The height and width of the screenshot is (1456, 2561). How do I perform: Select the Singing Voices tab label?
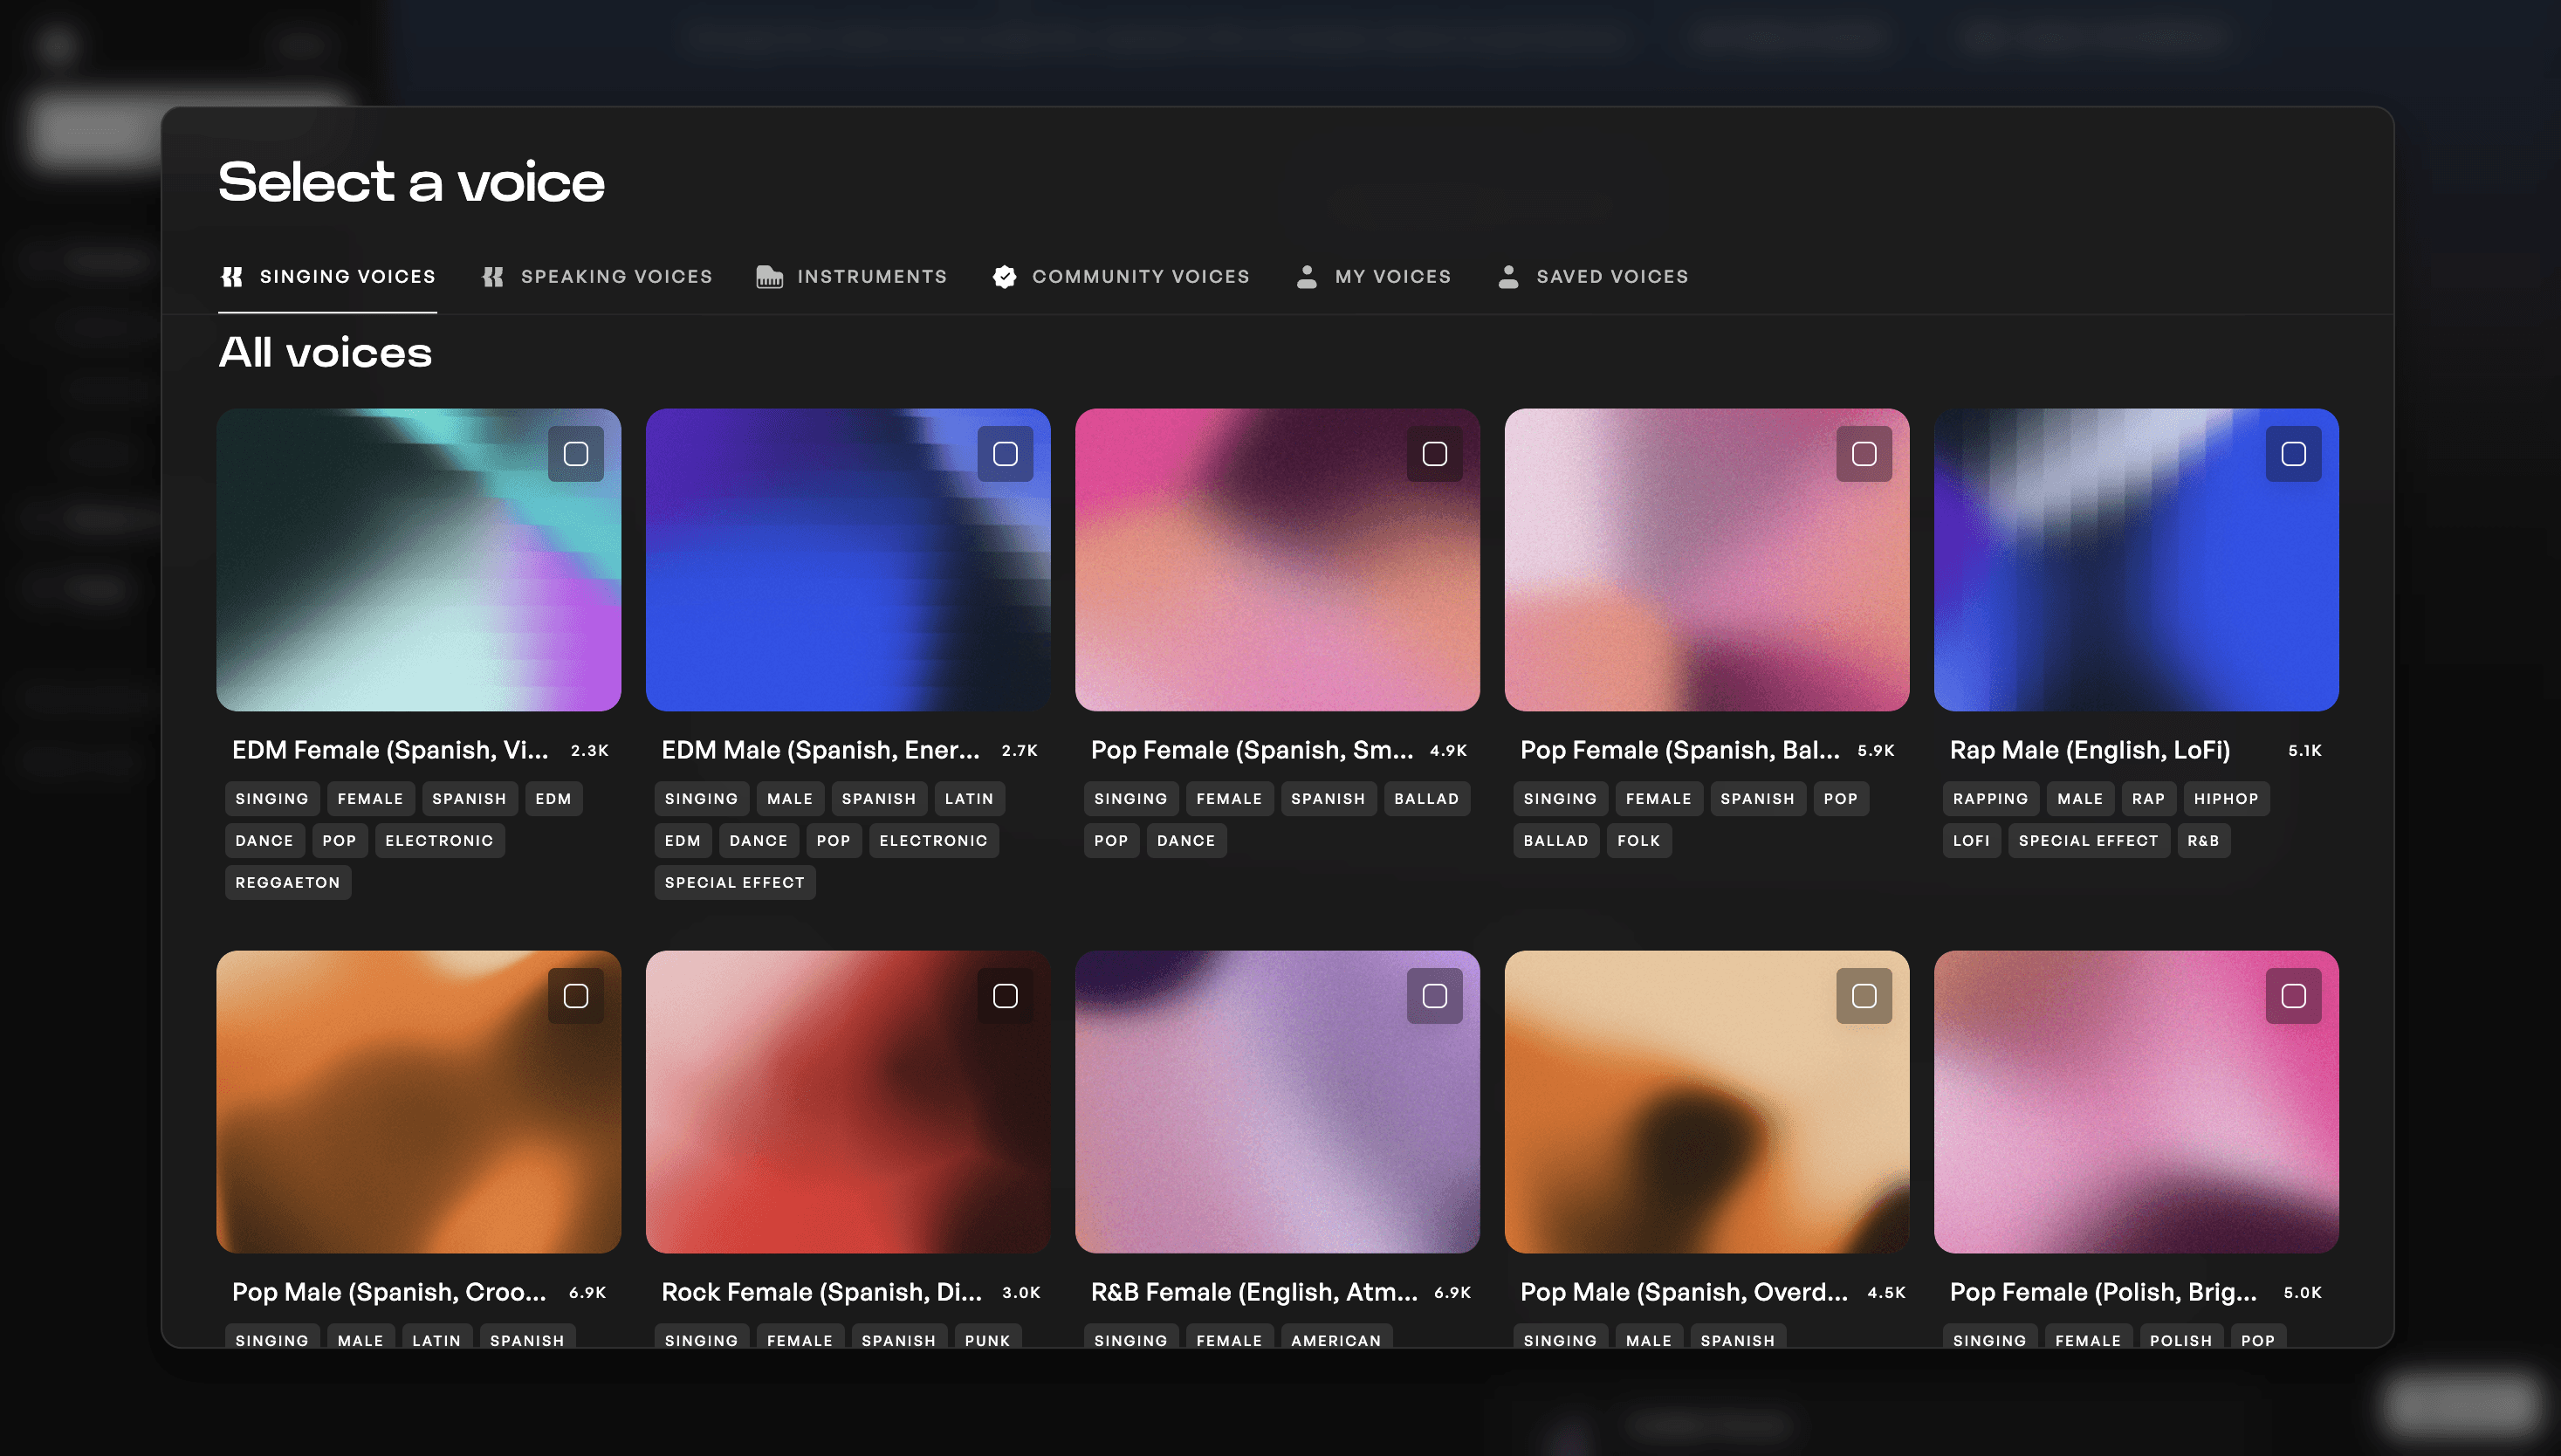(348, 277)
